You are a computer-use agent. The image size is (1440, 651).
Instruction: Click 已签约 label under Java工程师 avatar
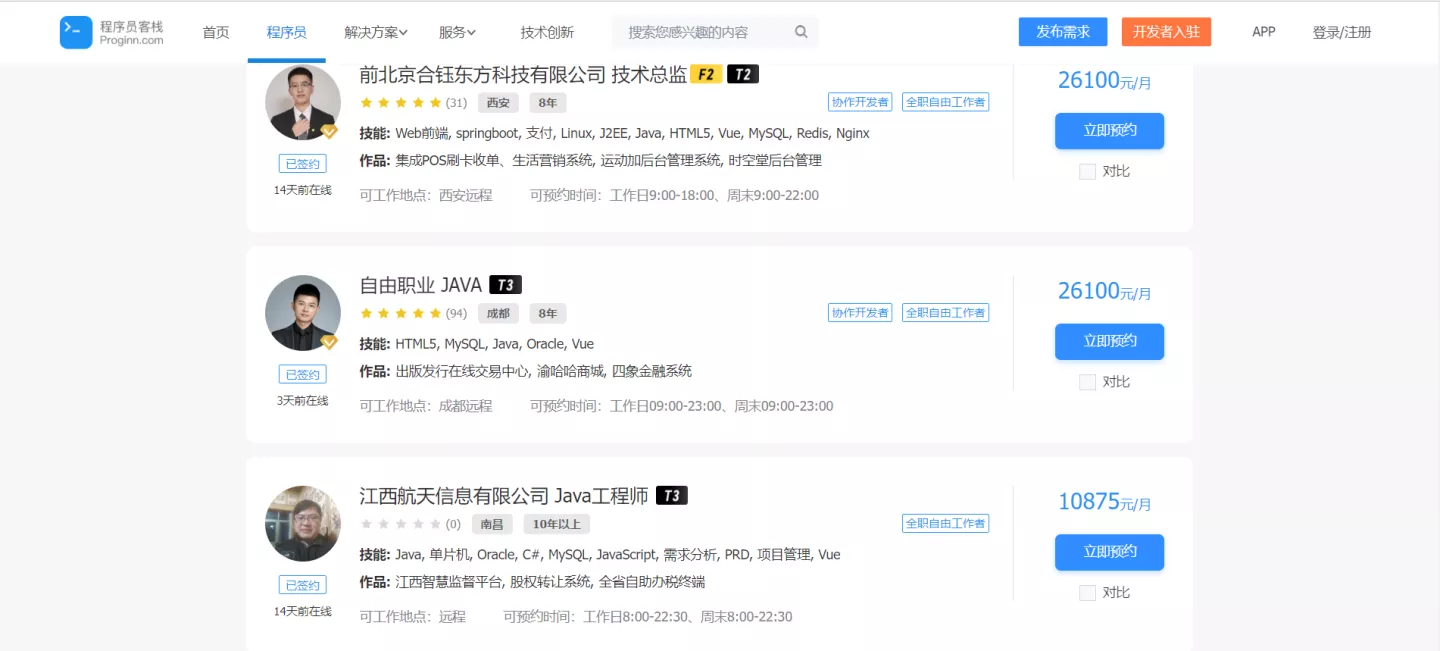tap(303, 586)
